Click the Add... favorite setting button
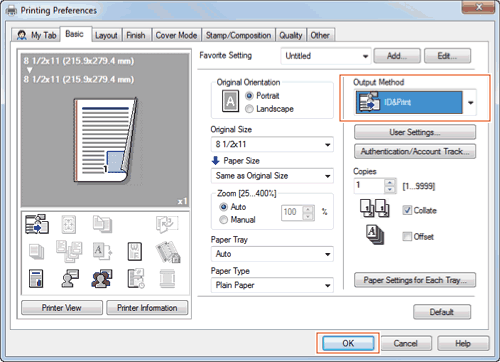The height and width of the screenshot is (362, 500). click(x=397, y=56)
